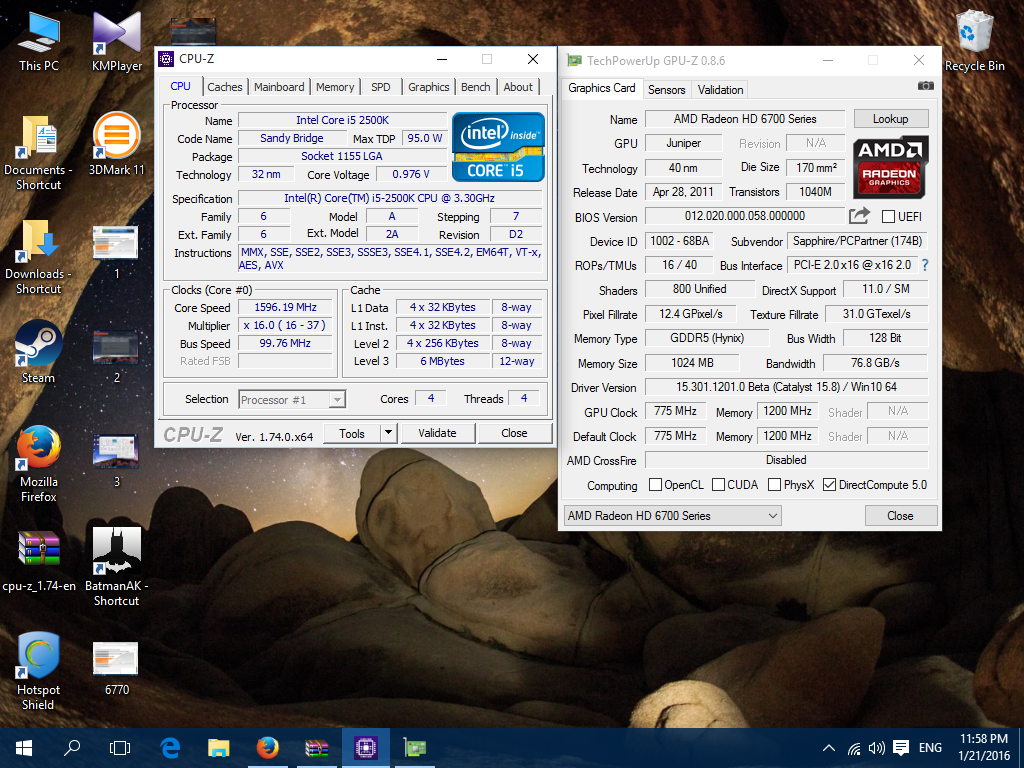This screenshot has width=1024, height=768.
Task: Open the ENG language indicator
Action: (931, 748)
